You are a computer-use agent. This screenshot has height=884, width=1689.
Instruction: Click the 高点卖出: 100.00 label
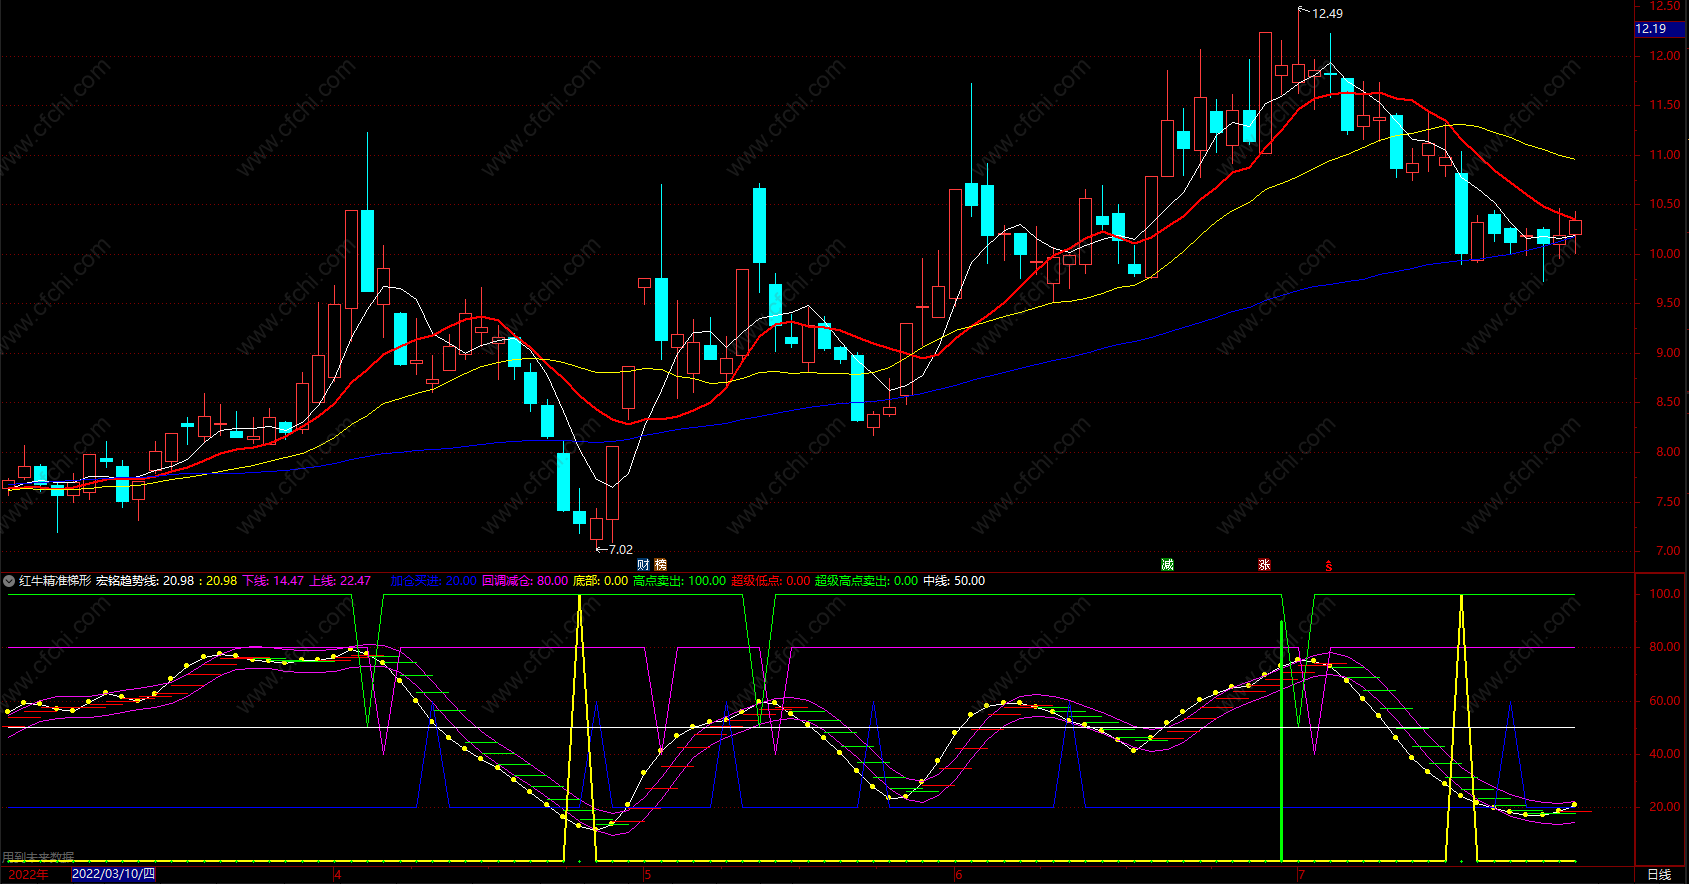click(x=679, y=581)
